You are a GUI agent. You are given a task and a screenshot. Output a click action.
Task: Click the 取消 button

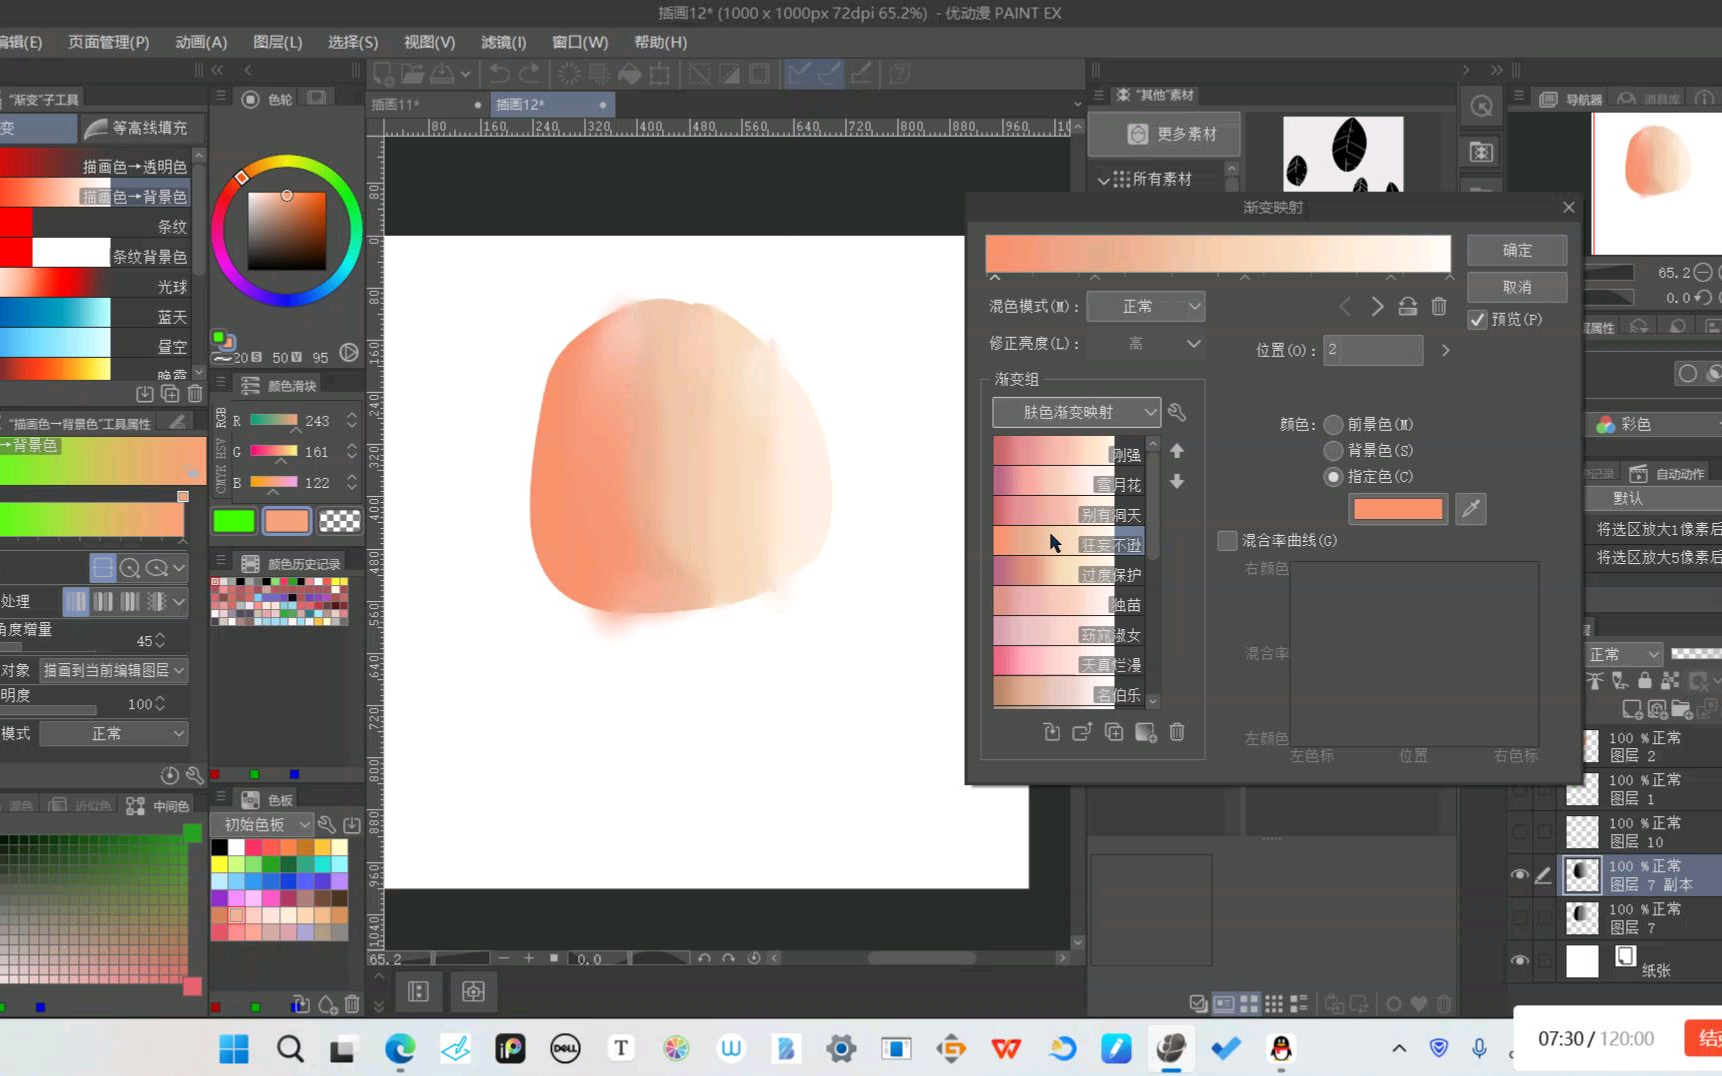pyautogui.click(x=1516, y=287)
